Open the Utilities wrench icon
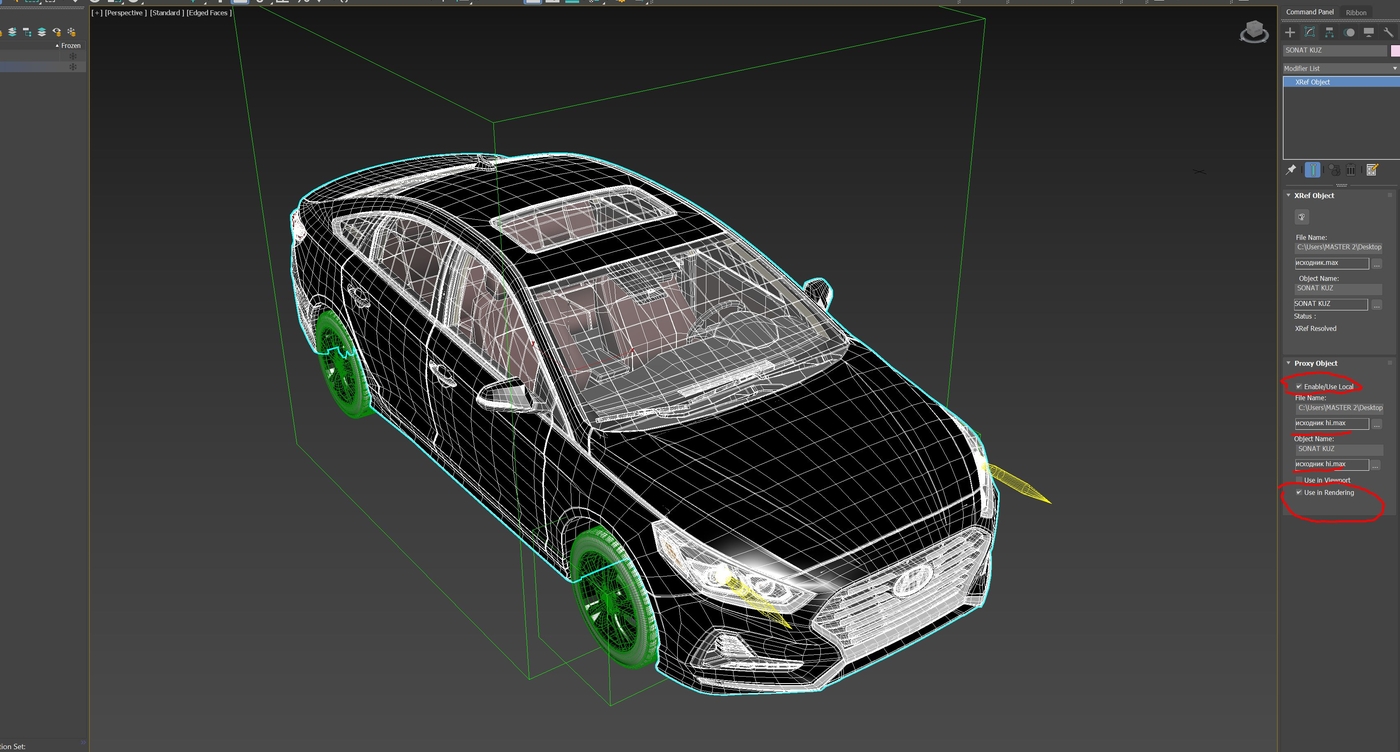The width and height of the screenshot is (1400, 752). [x=1389, y=32]
